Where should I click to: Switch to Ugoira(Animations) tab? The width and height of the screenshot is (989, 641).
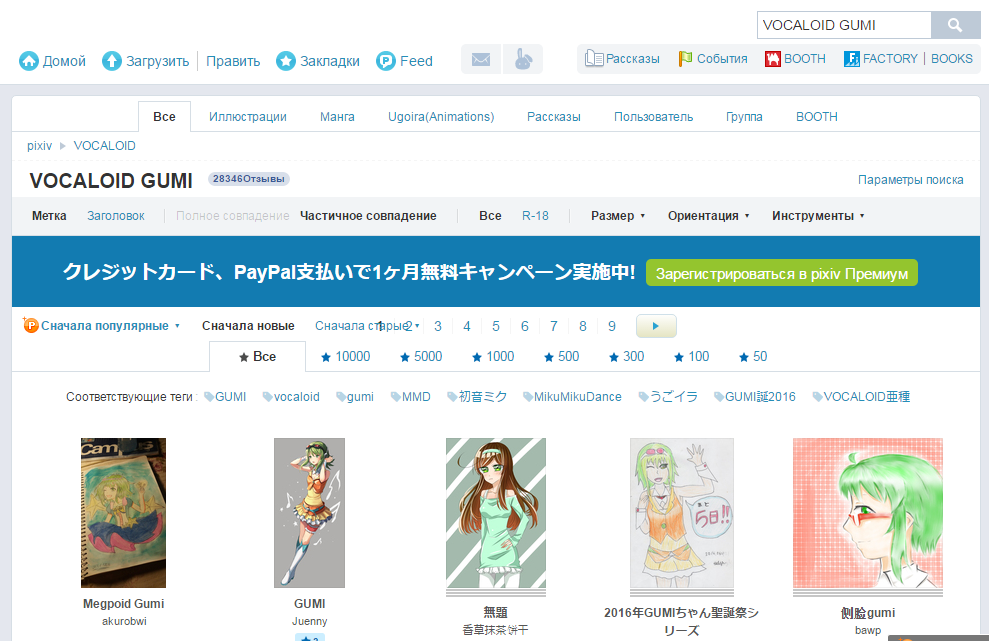point(441,117)
